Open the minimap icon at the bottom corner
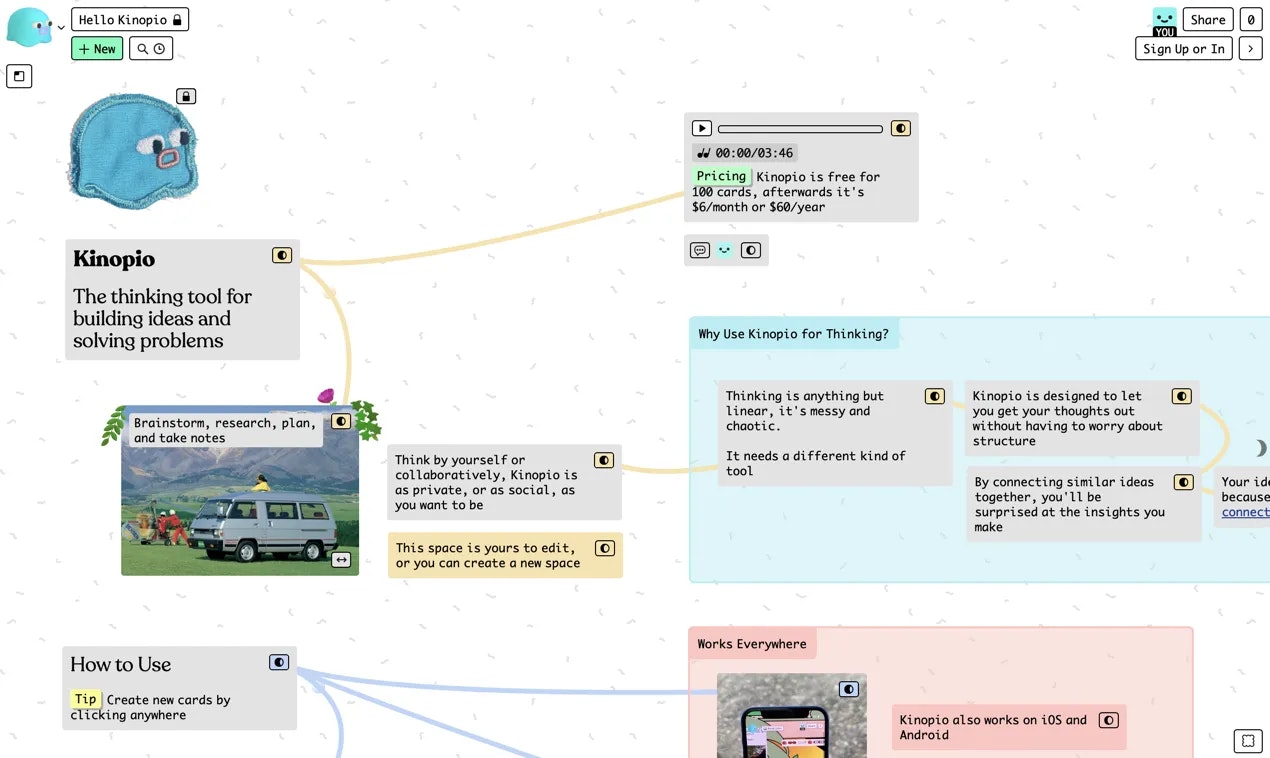Image resolution: width=1270 pixels, height=758 pixels. 1248,741
